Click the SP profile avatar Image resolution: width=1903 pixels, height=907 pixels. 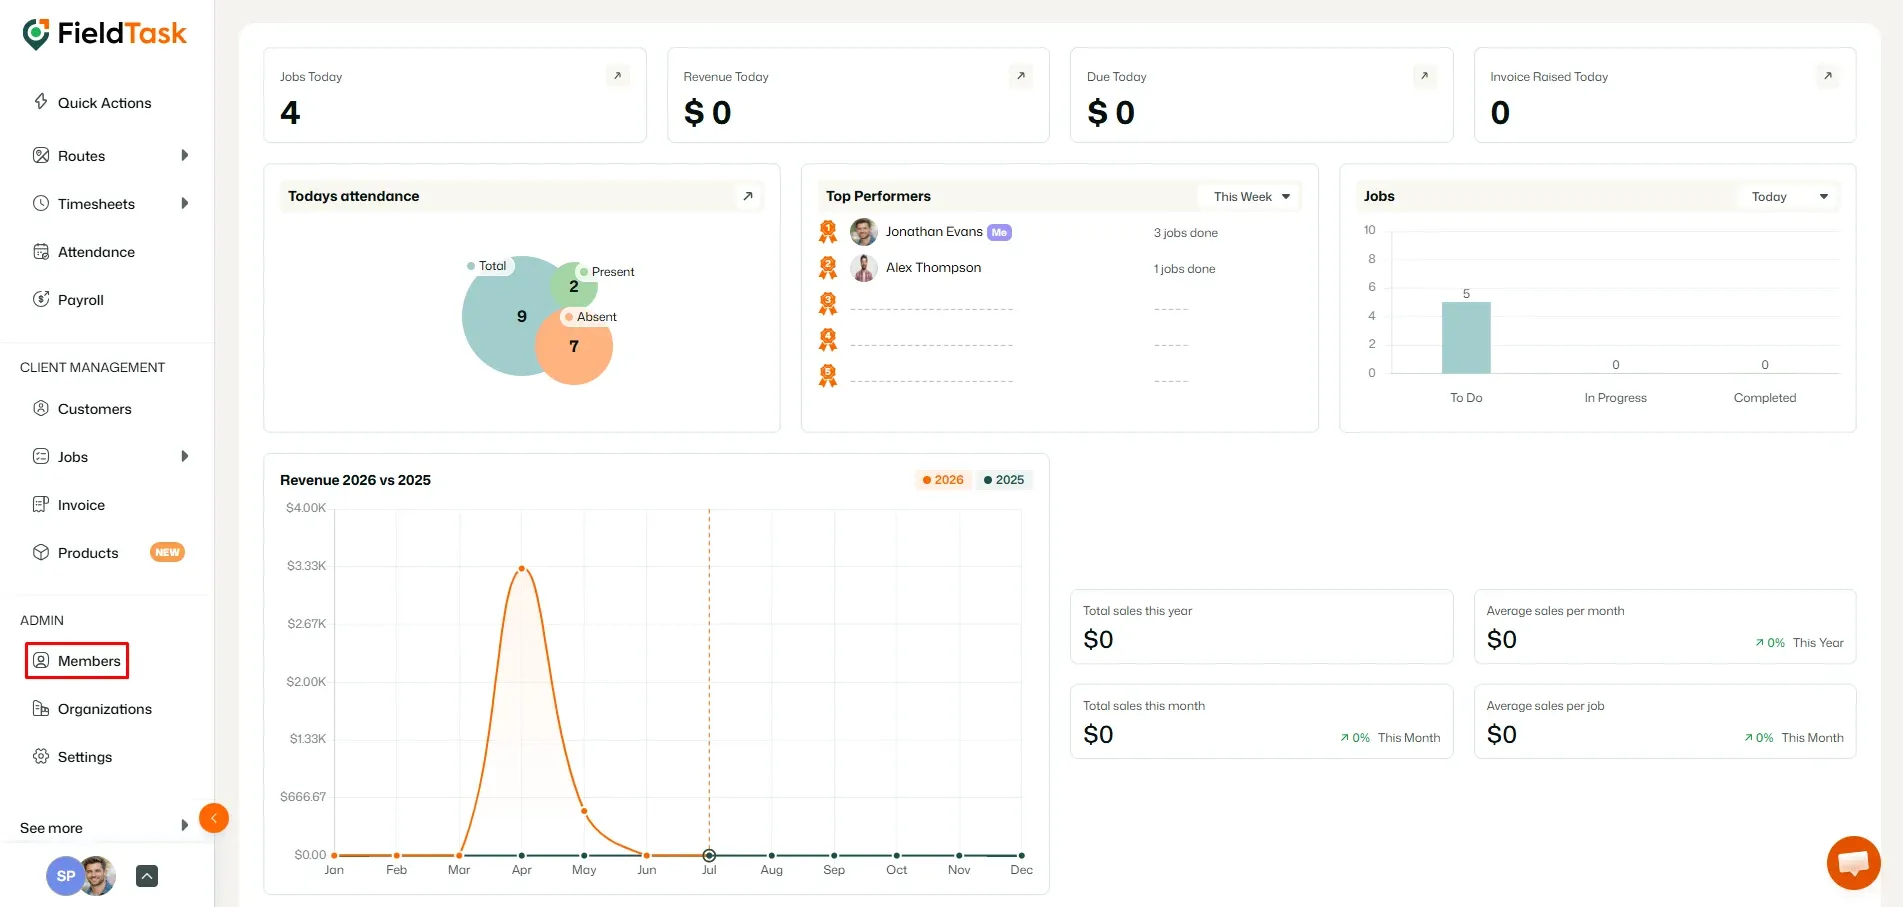65,876
